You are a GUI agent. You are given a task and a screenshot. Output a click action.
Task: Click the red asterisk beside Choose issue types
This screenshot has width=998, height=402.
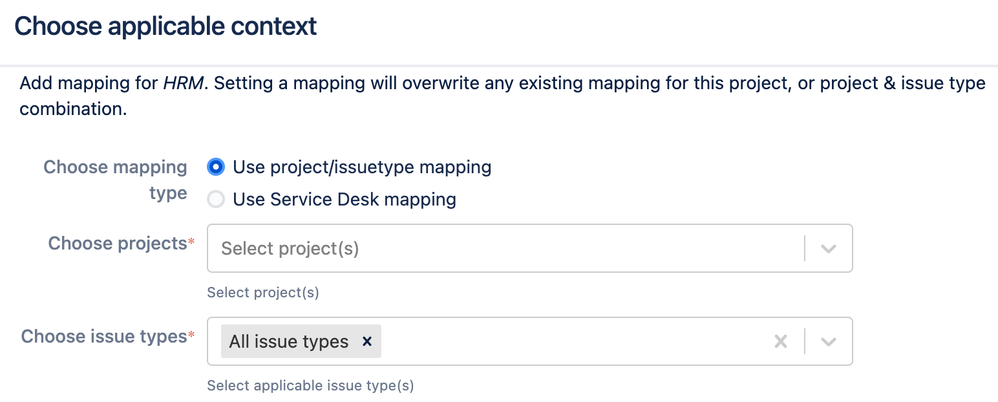click(191, 335)
